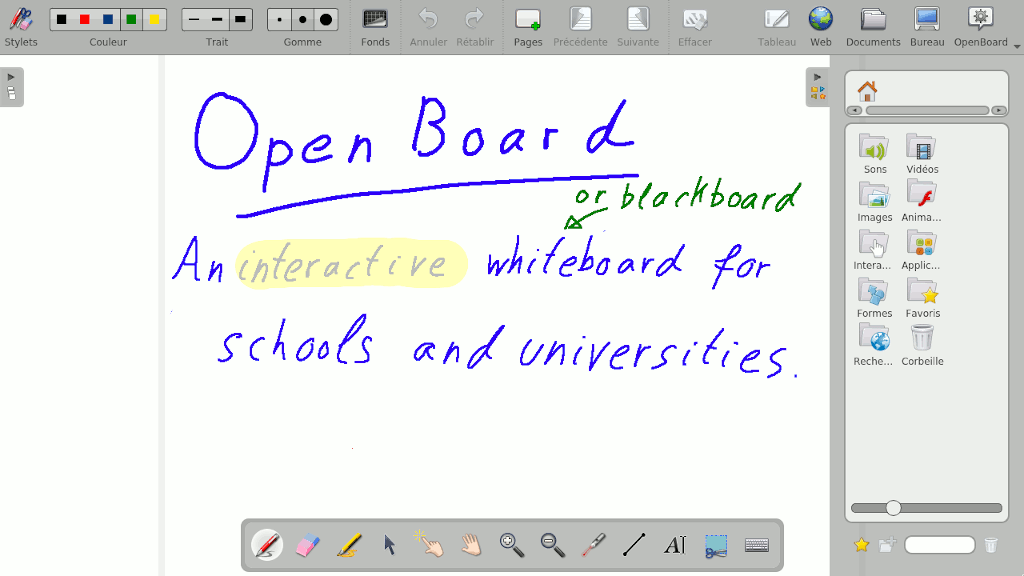1024x576 pixels.
Task: Collapse the right library panel tab
Action: [818, 87]
